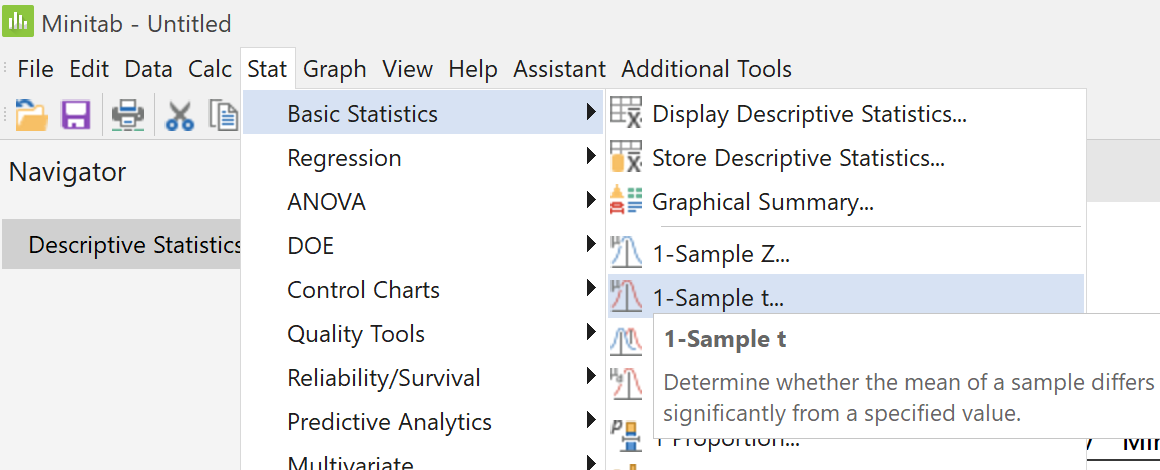
Task: Close the open Stat menu
Action: point(267,69)
